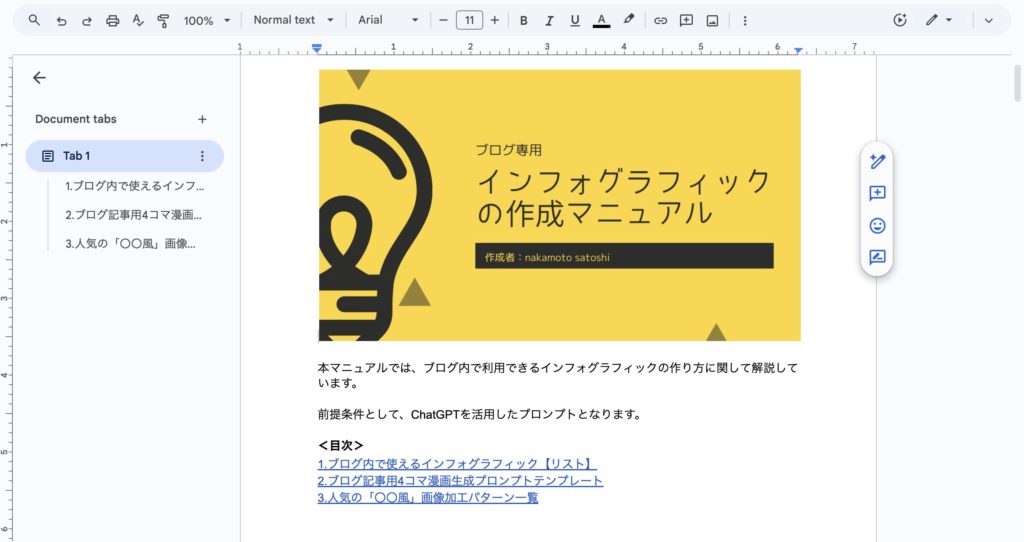Click the suggest edits icon on right margin

(877, 257)
